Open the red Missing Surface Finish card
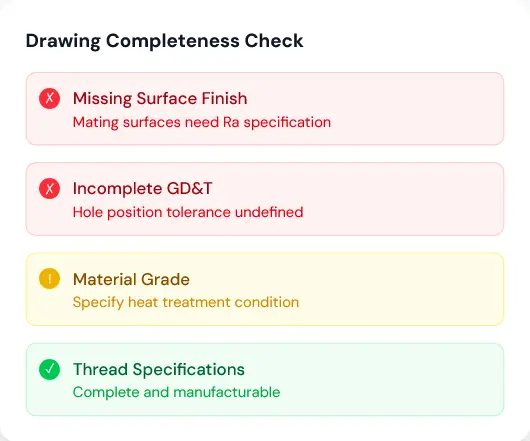530x441 pixels. coord(265,109)
